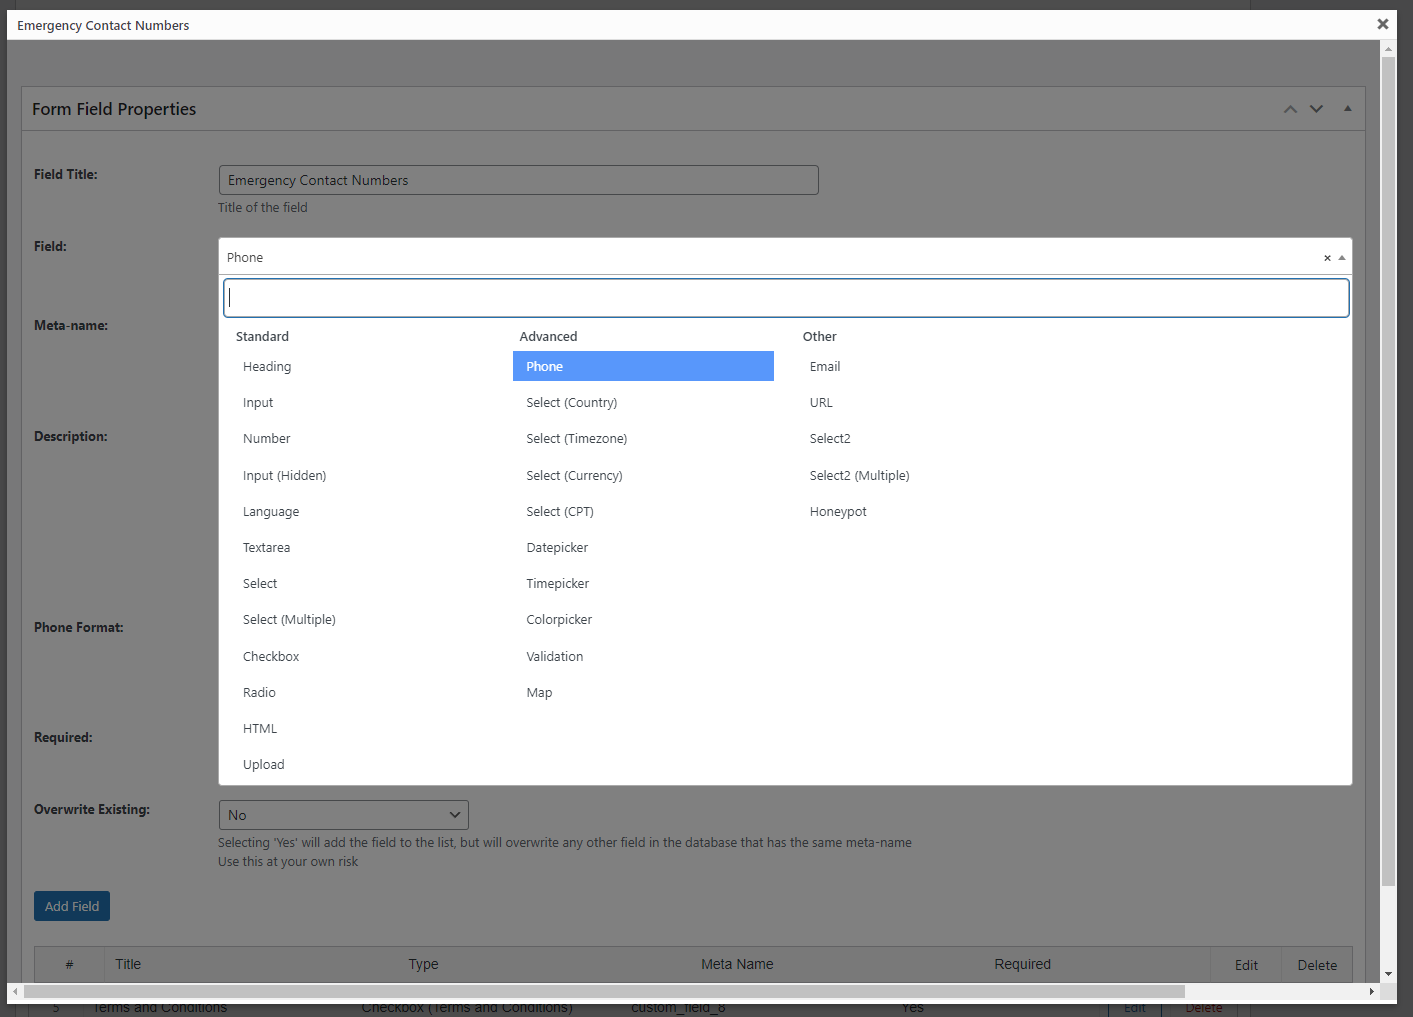Click the move panel down arrow
Viewport: 1413px width, 1017px height.
point(1316,109)
